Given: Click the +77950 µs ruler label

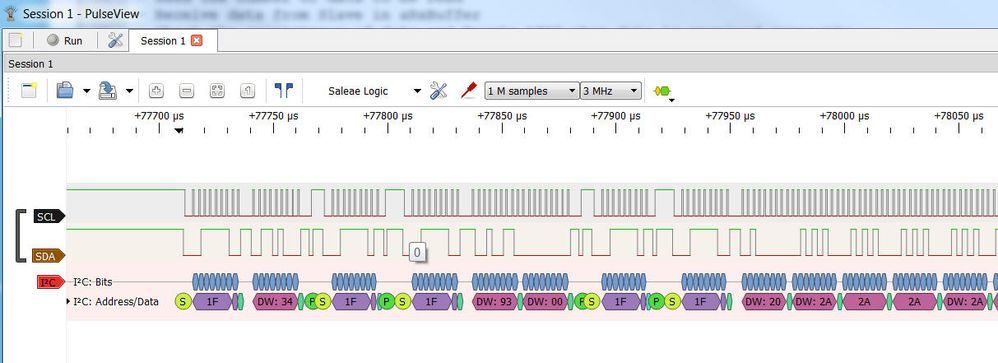Looking at the screenshot, I should 730,116.
